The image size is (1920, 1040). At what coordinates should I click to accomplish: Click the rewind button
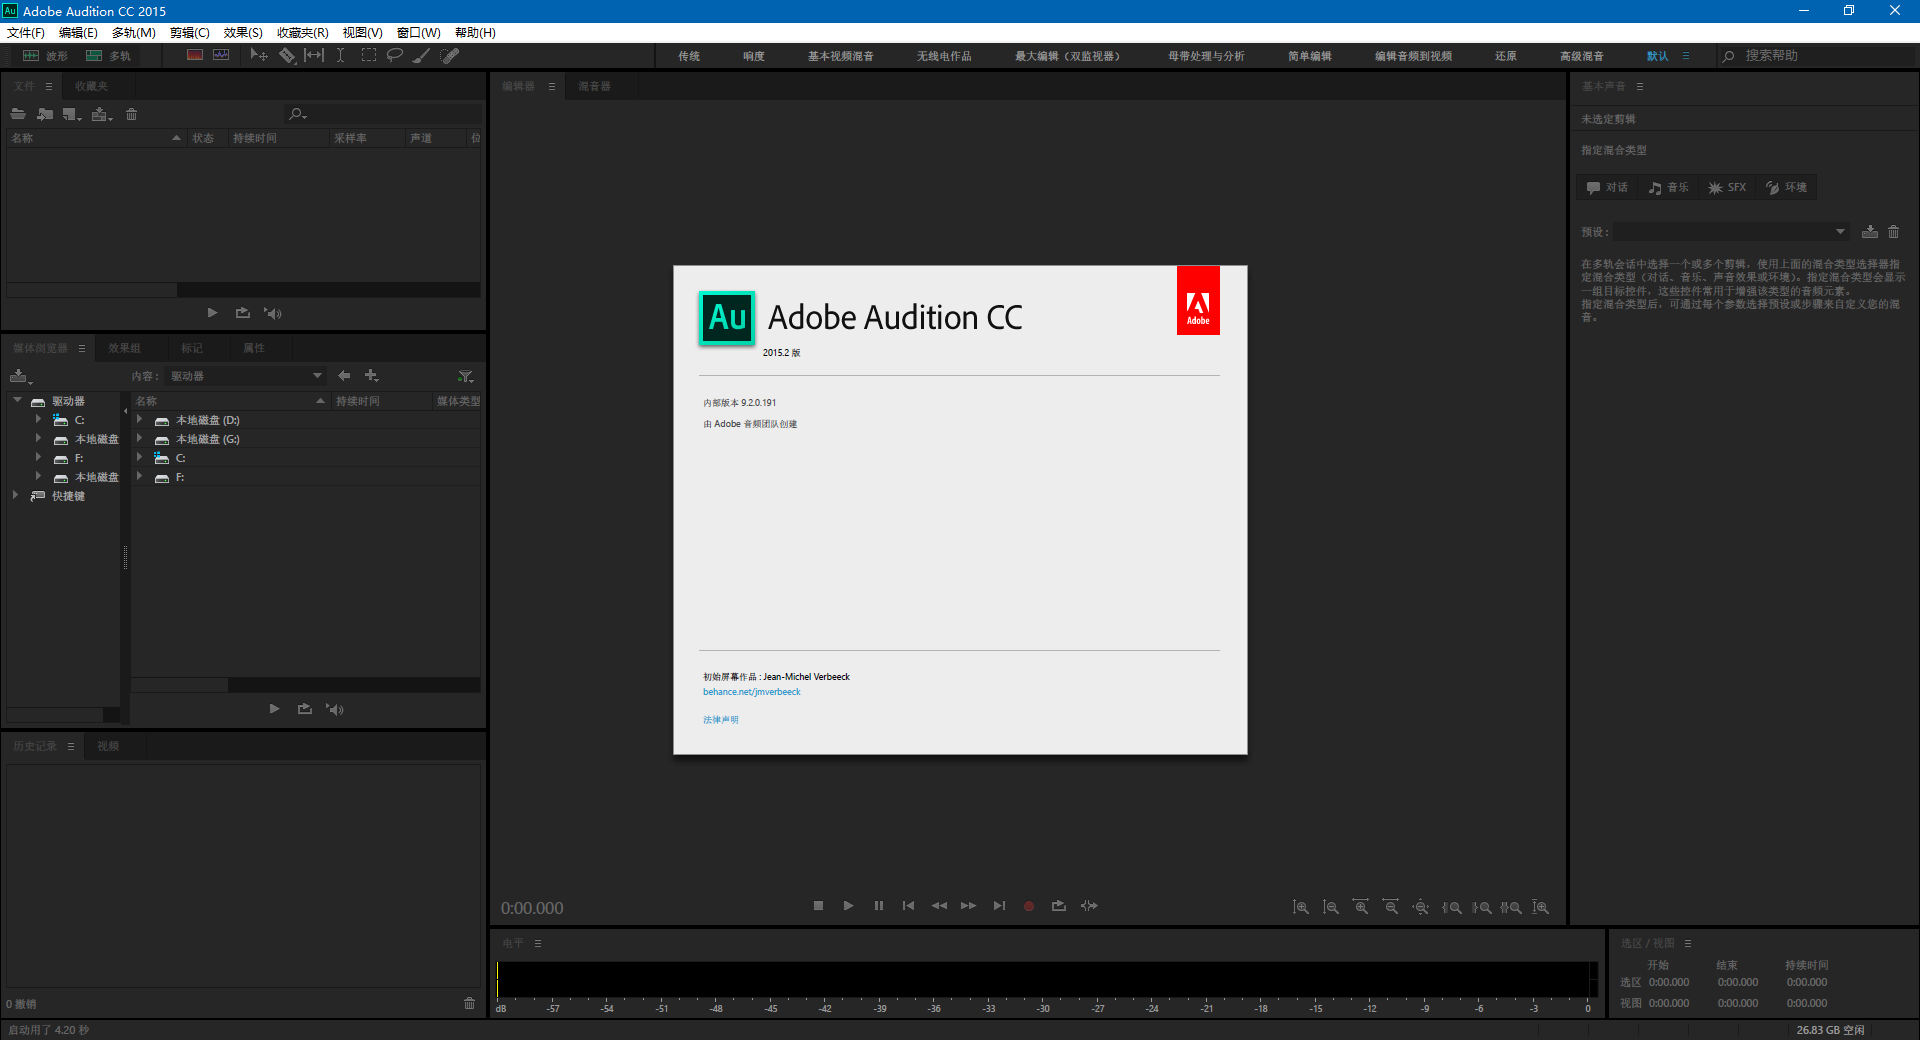click(938, 906)
